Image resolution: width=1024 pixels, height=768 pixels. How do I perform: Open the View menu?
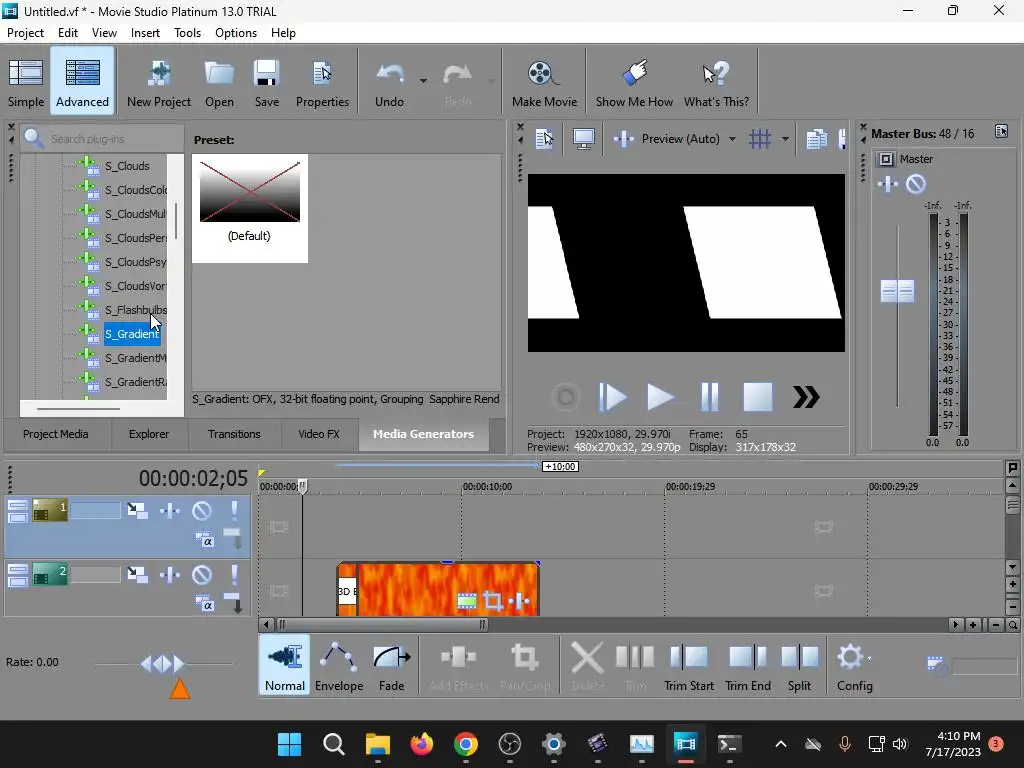(x=104, y=33)
